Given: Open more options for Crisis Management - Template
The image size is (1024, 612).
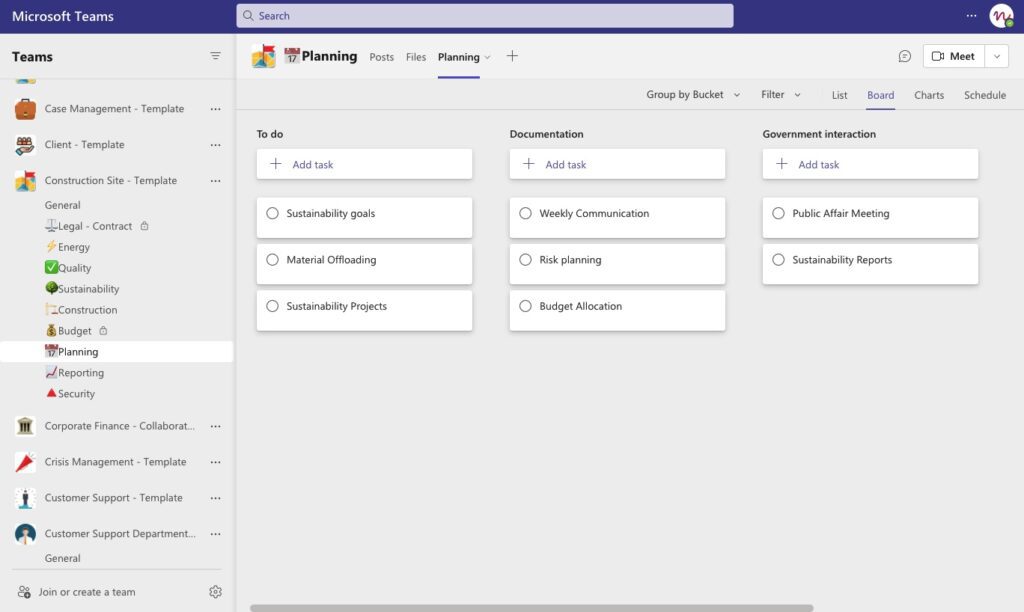Looking at the screenshot, I should point(216,462).
